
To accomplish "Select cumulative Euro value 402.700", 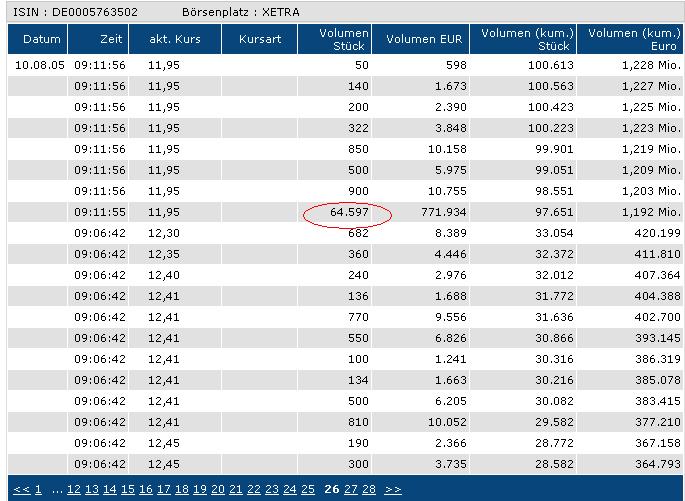I will tap(657, 317).
